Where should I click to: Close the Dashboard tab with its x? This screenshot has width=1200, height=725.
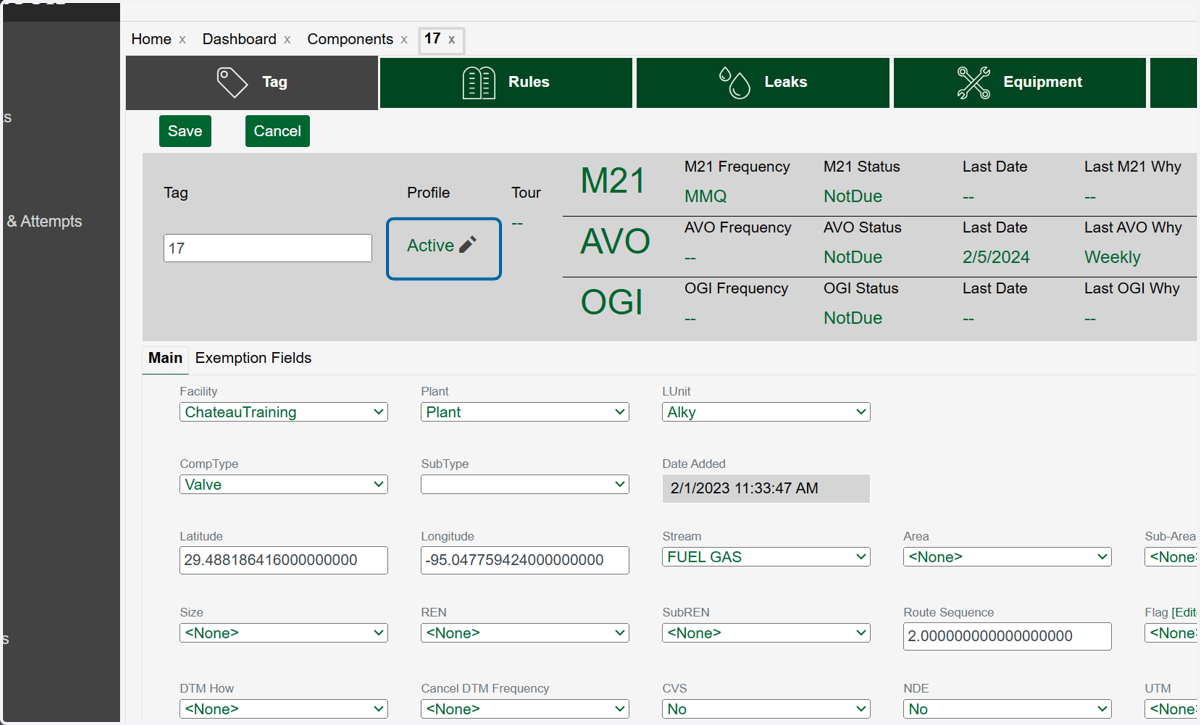click(x=287, y=40)
